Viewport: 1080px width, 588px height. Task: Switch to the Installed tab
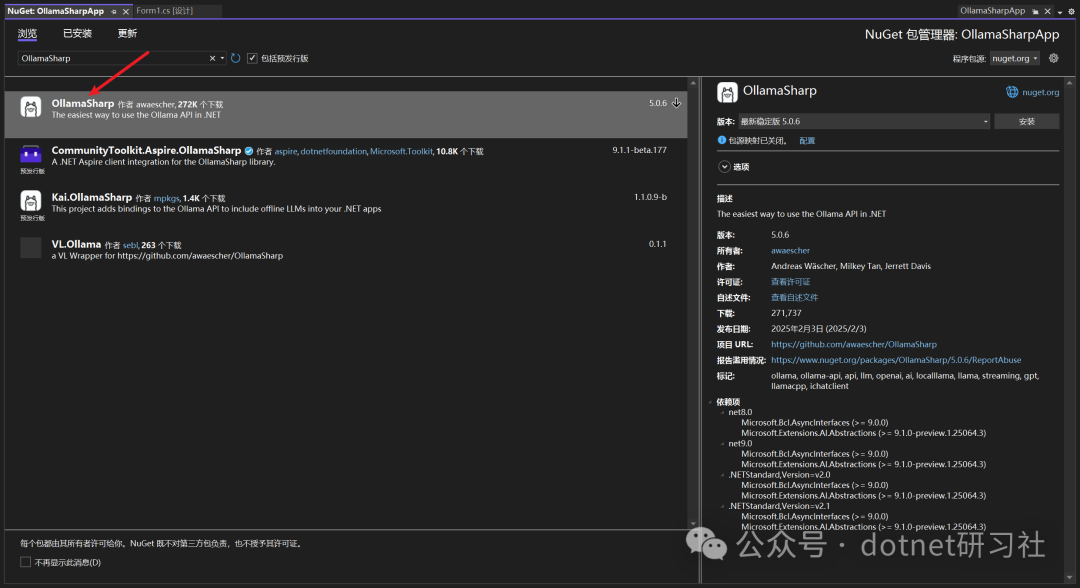tap(77, 33)
